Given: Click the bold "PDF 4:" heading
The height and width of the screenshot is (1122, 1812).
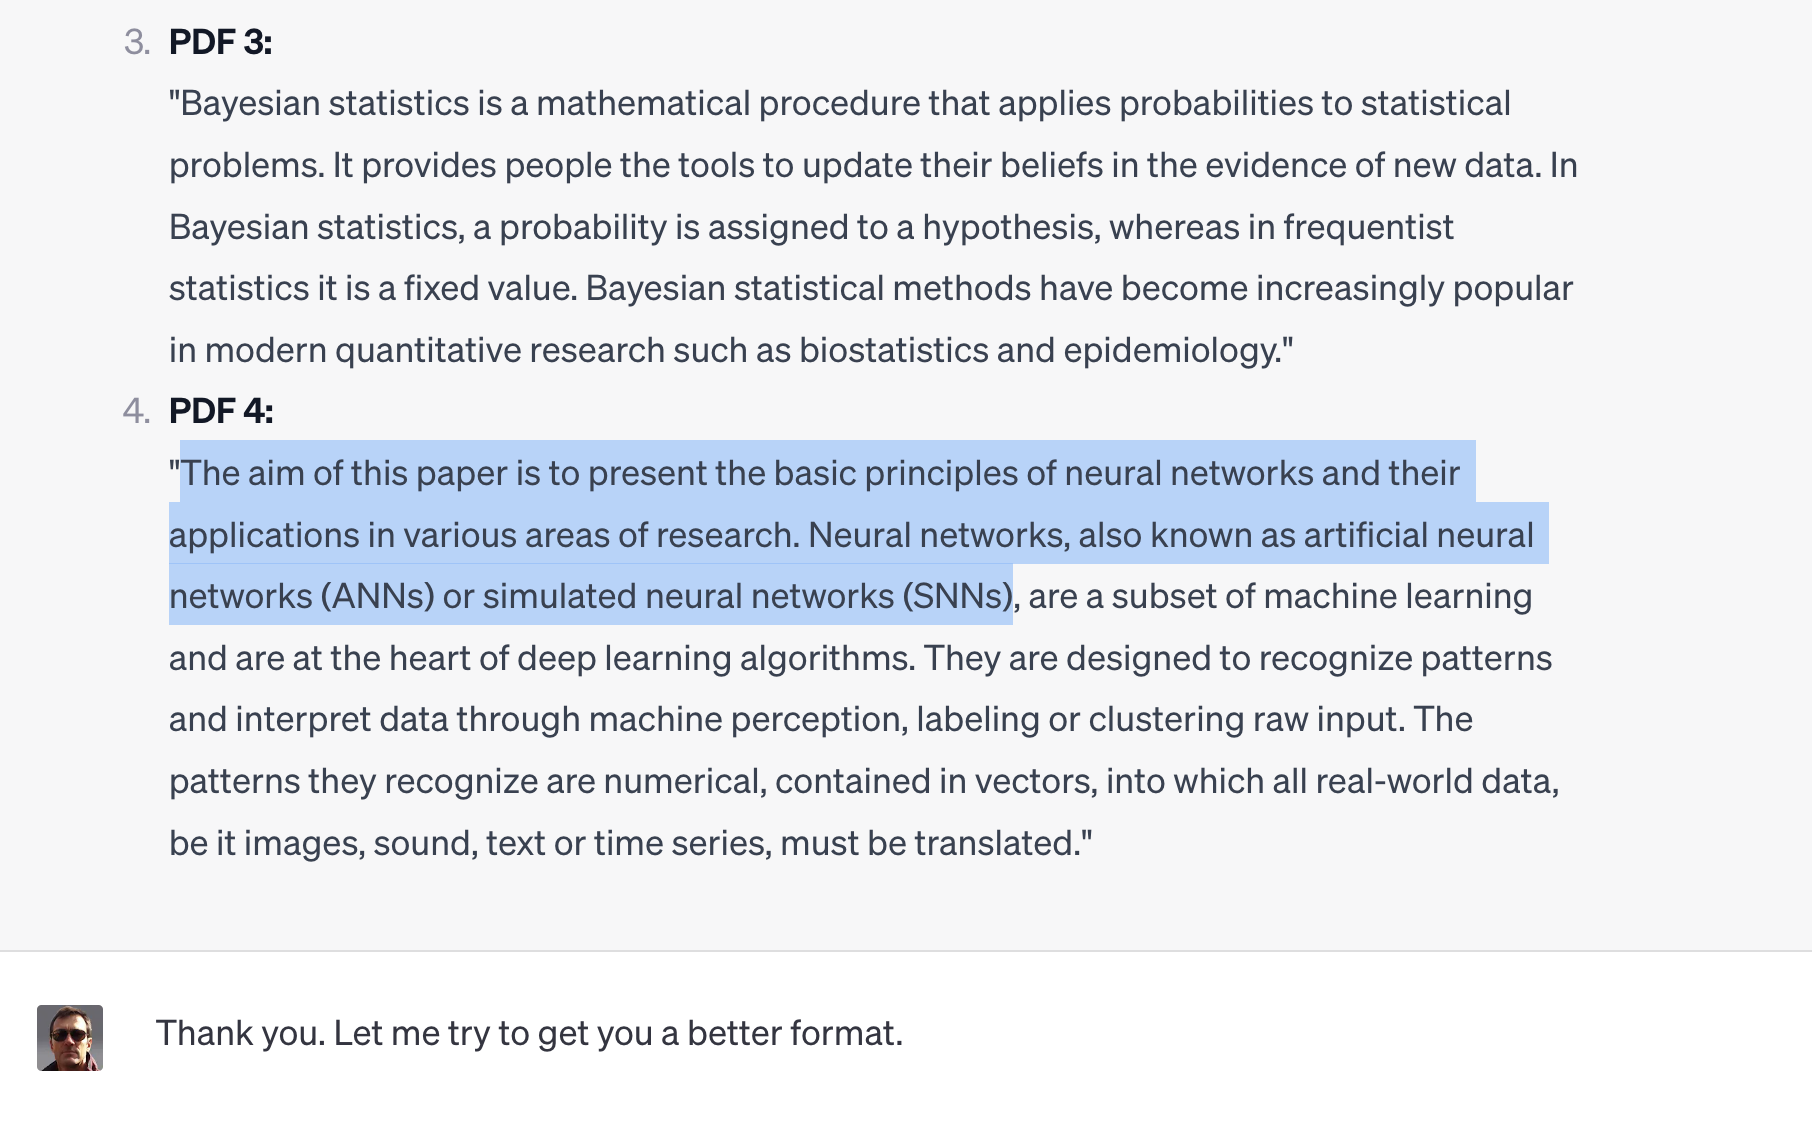Looking at the screenshot, I should point(221,411).
